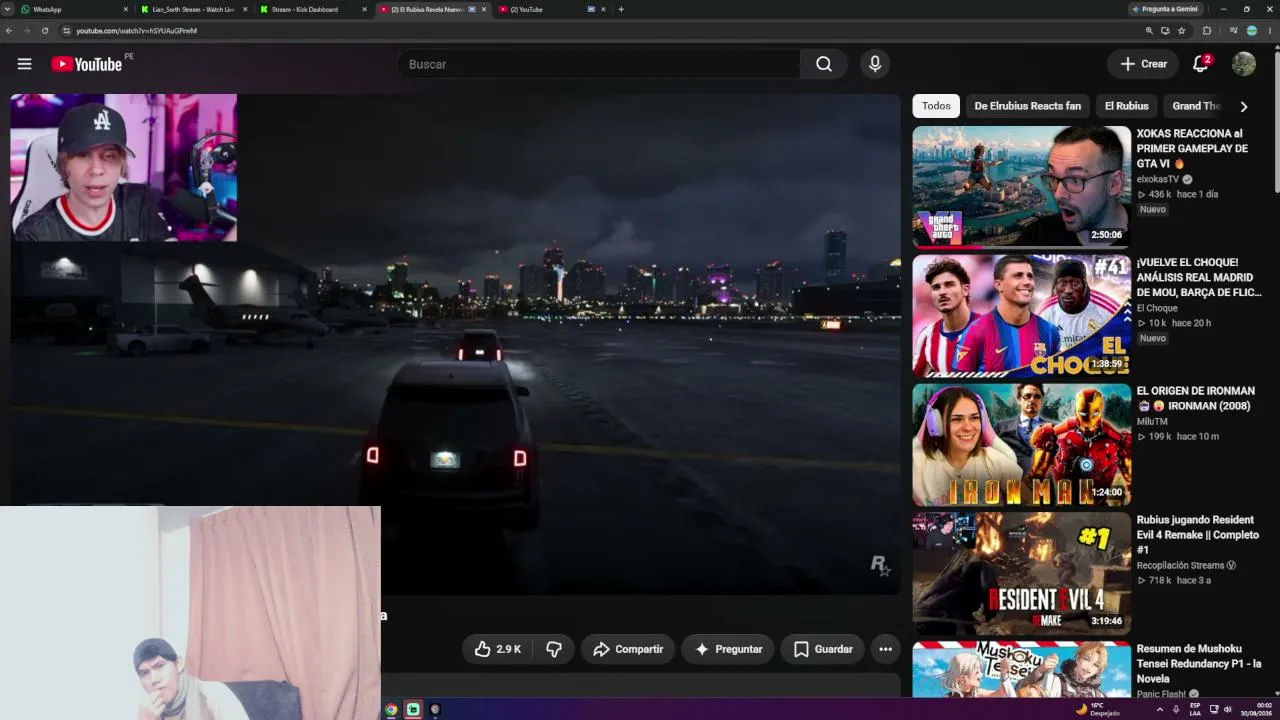The width and height of the screenshot is (1280, 720).
Task: Select the El Rubius filter chip
Action: 1126,106
